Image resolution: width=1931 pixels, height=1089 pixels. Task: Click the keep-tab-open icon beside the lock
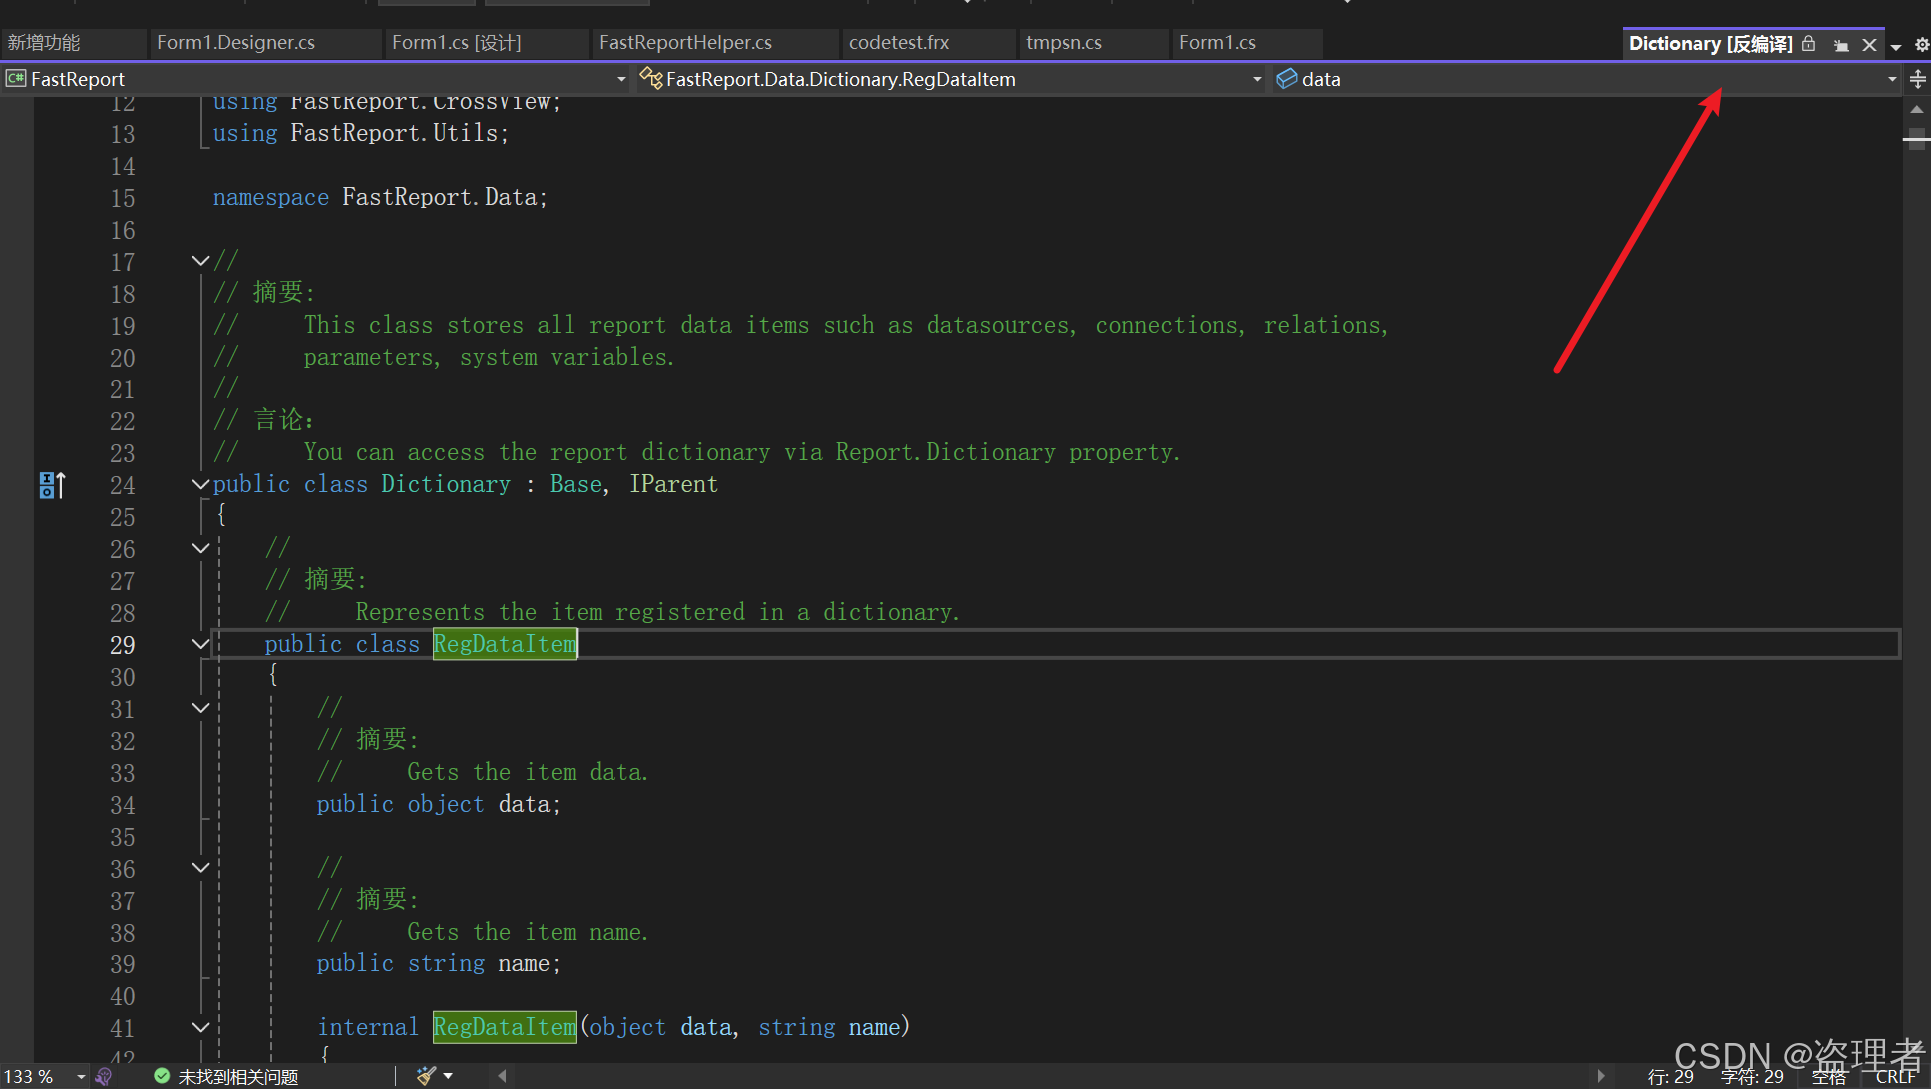pyautogui.click(x=1841, y=44)
